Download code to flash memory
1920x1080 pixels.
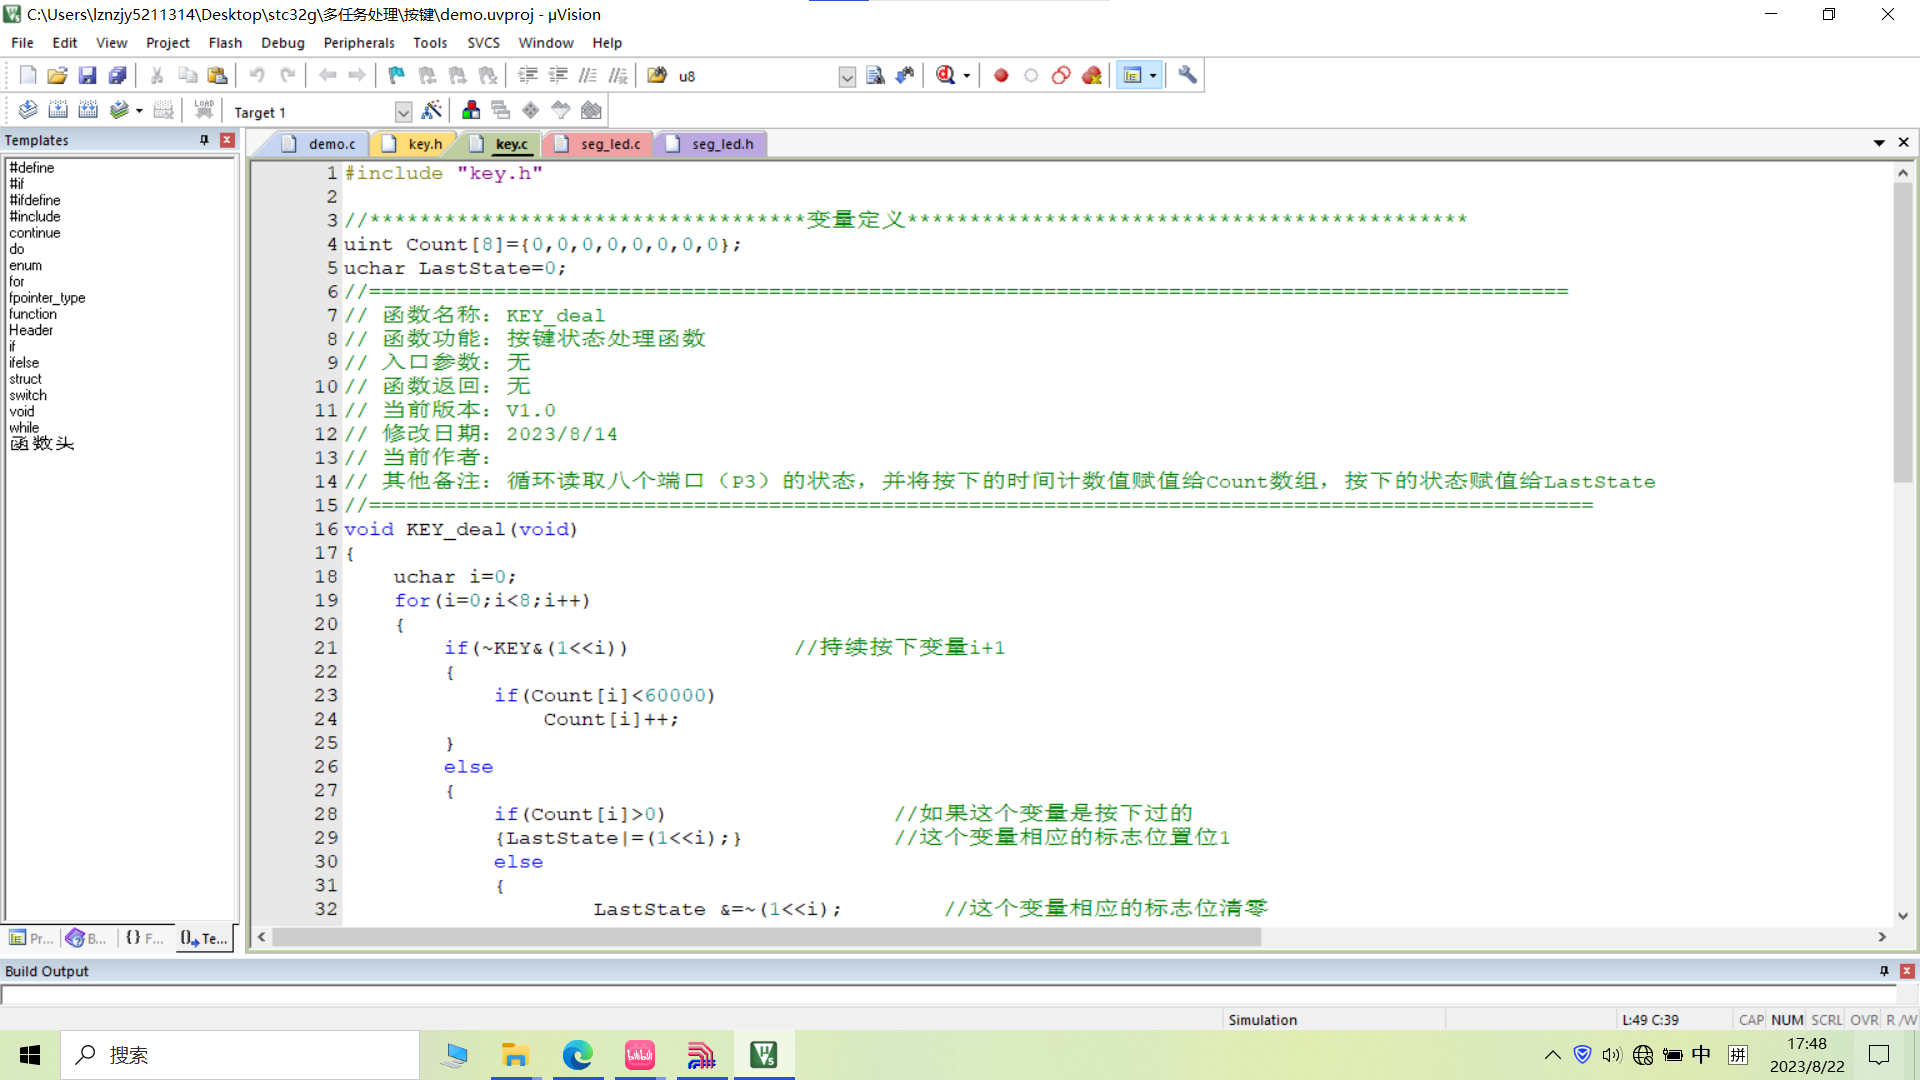point(204,110)
